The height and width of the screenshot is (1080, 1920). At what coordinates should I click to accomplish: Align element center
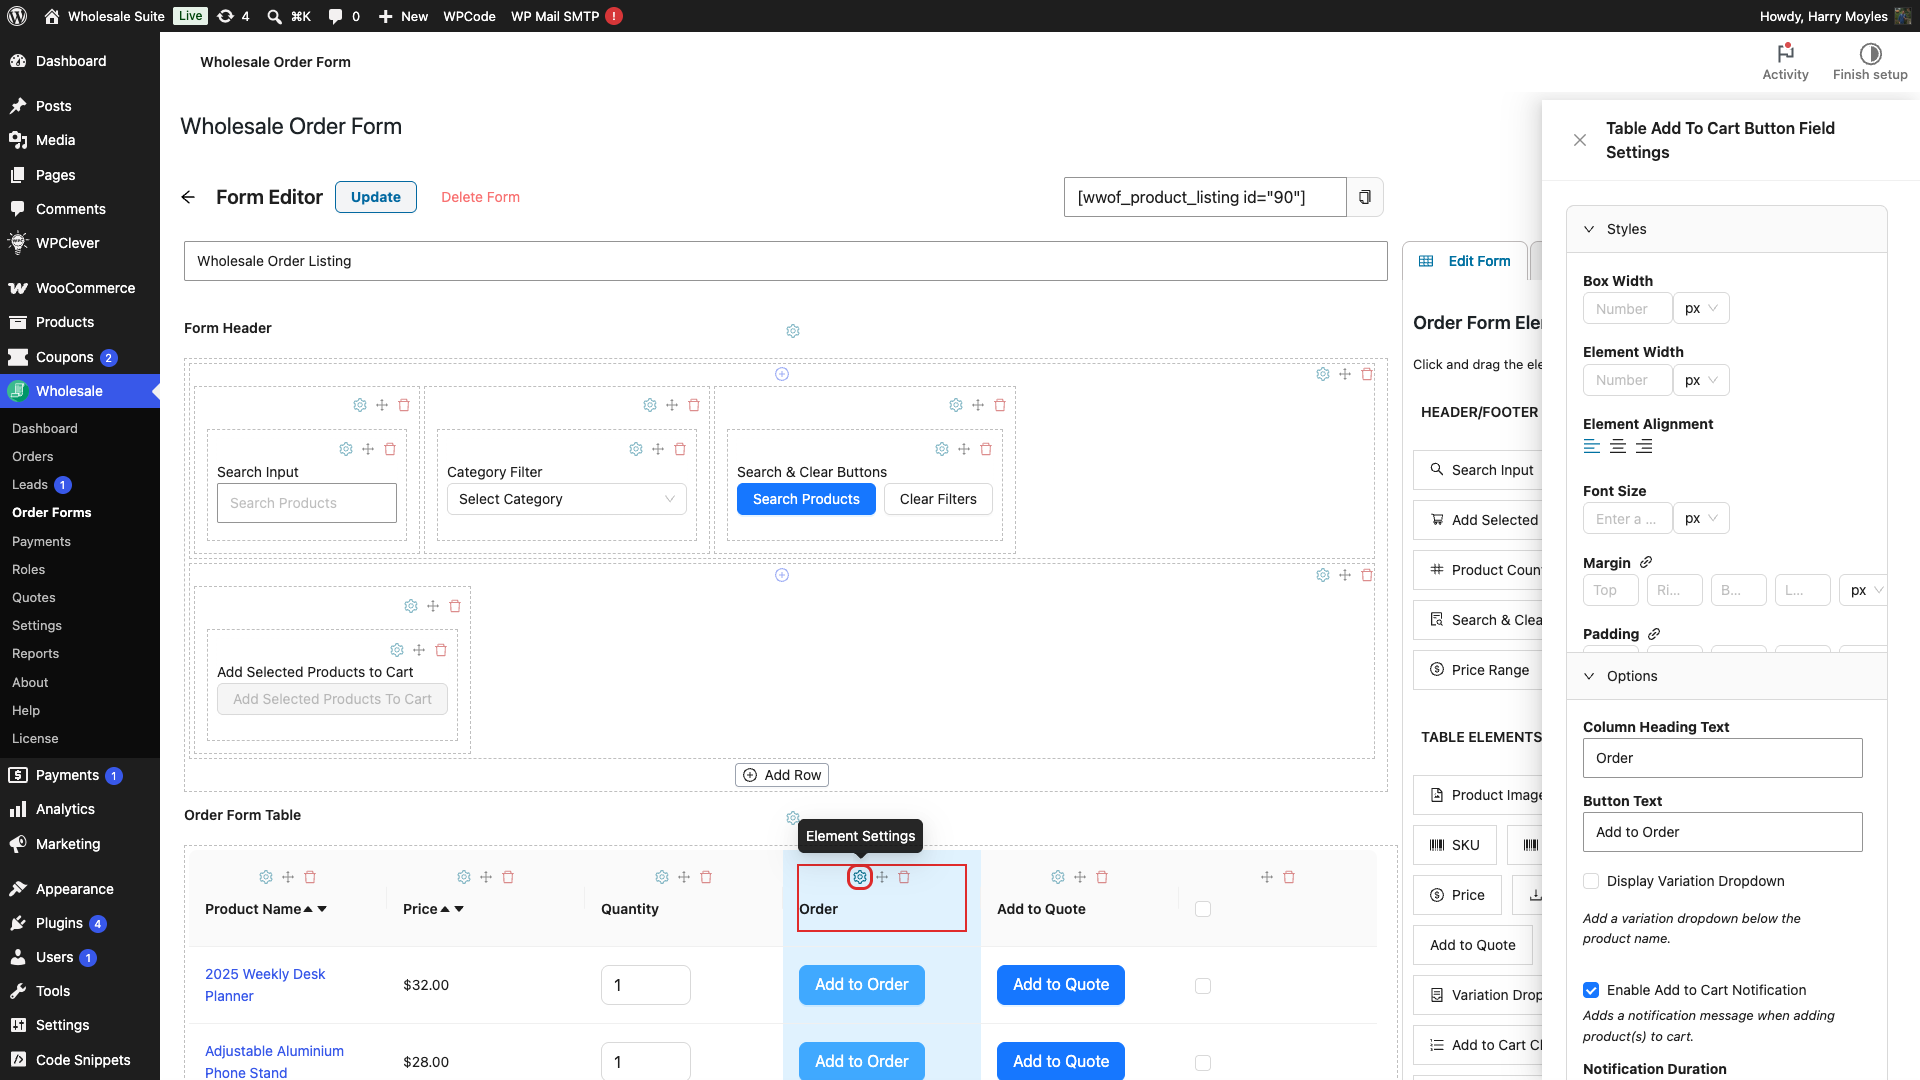[1618, 447]
